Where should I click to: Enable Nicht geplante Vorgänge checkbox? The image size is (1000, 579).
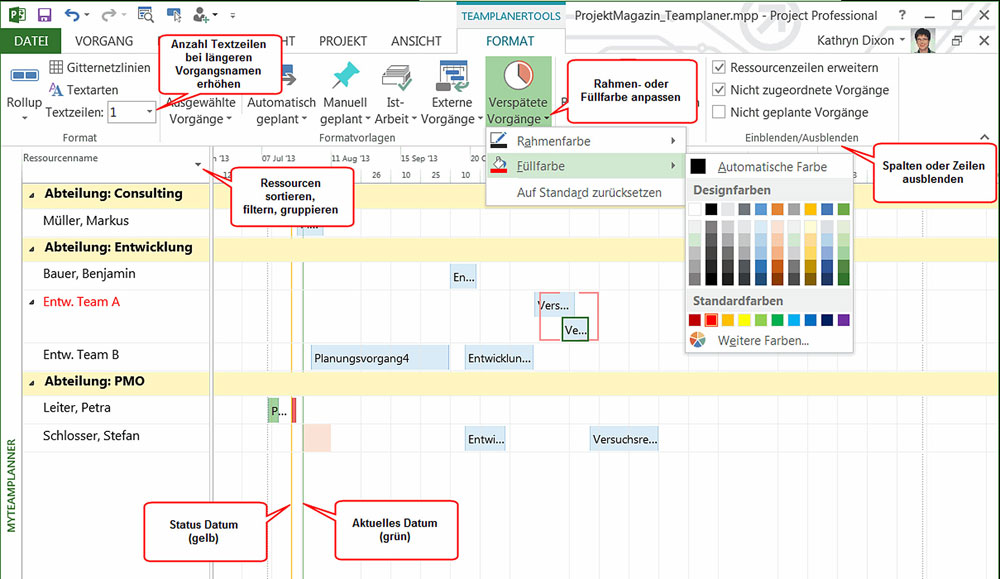click(x=719, y=112)
